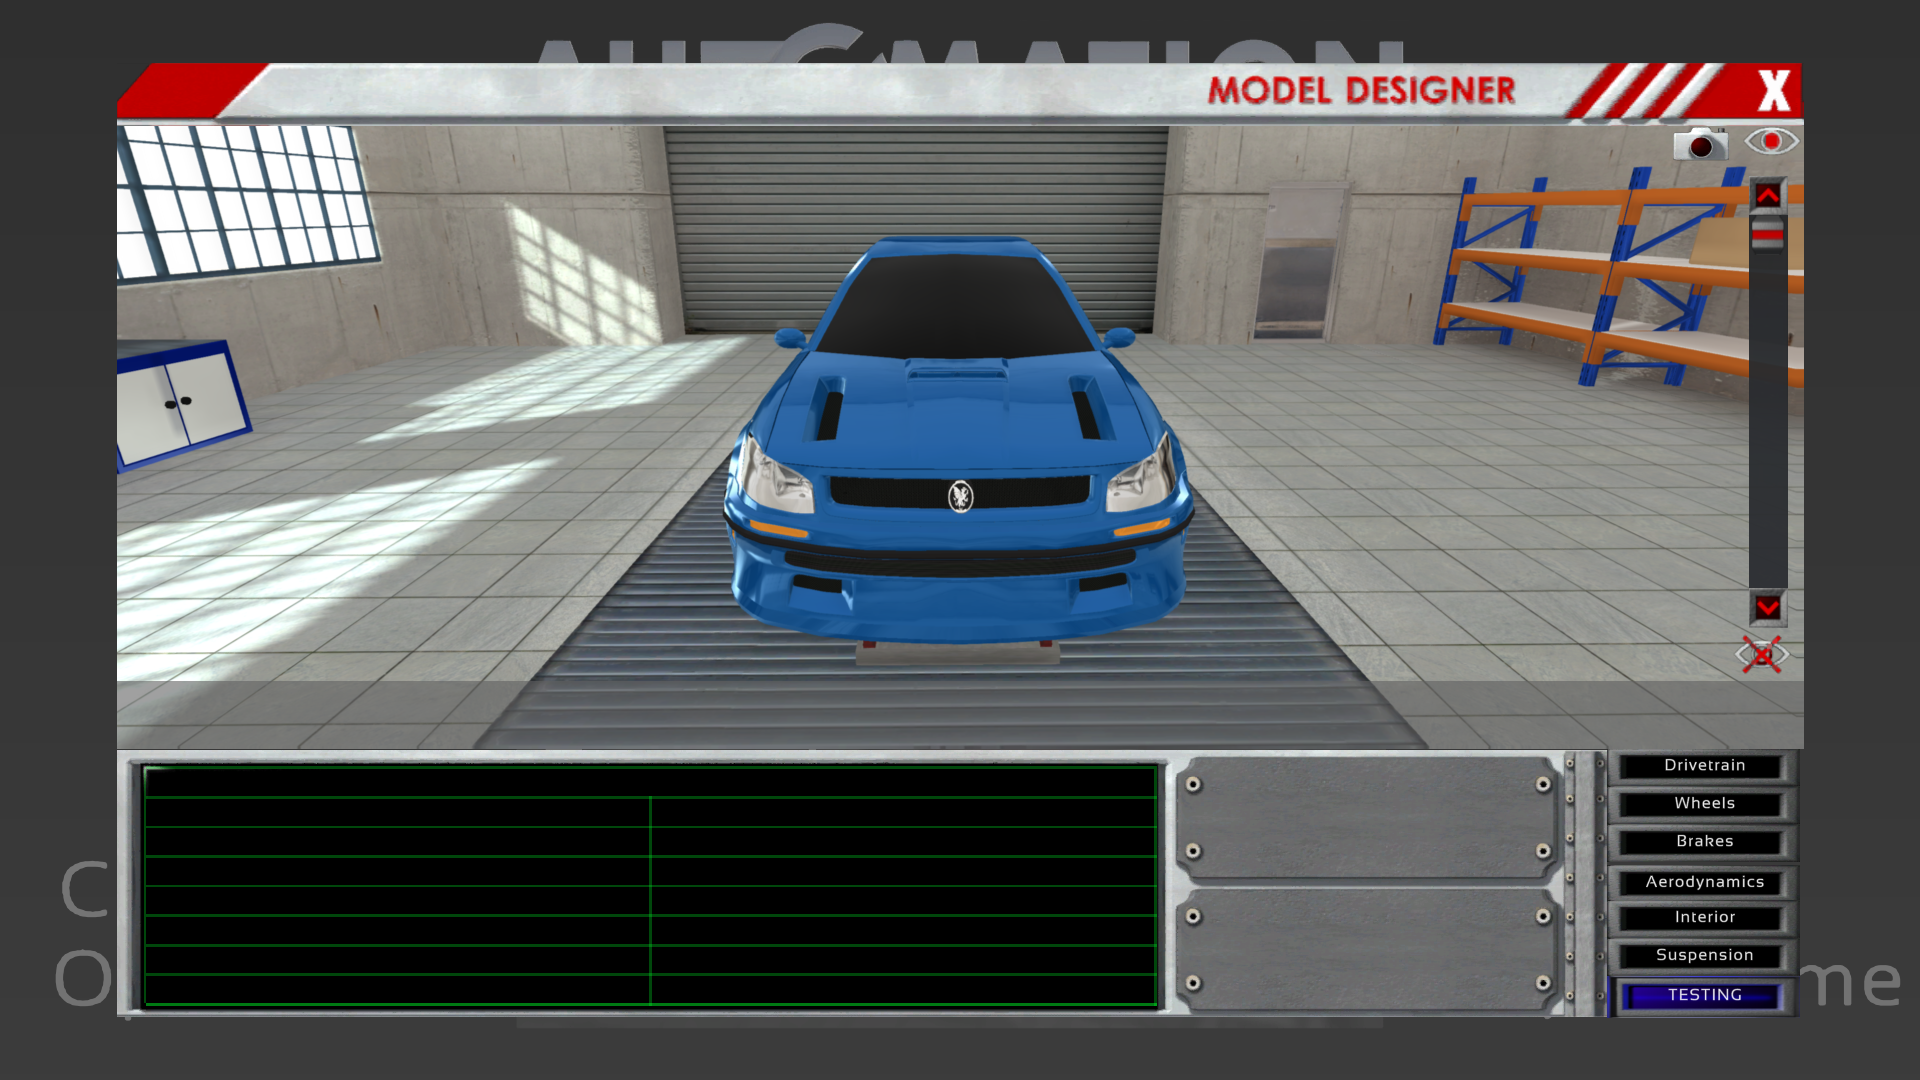The image size is (1920, 1080).
Task: Close the Model Designer with X
Action: click(x=1773, y=91)
